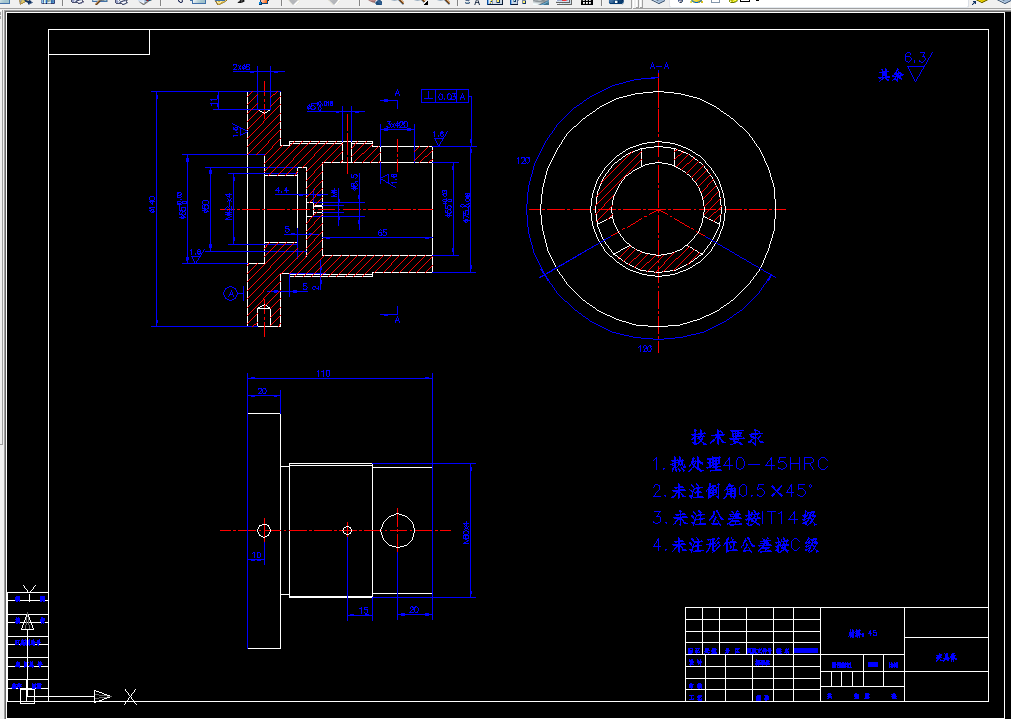Viewport: 1011px width, 719px height.
Task: Click the '65' bore depth dimension
Action: (382, 233)
